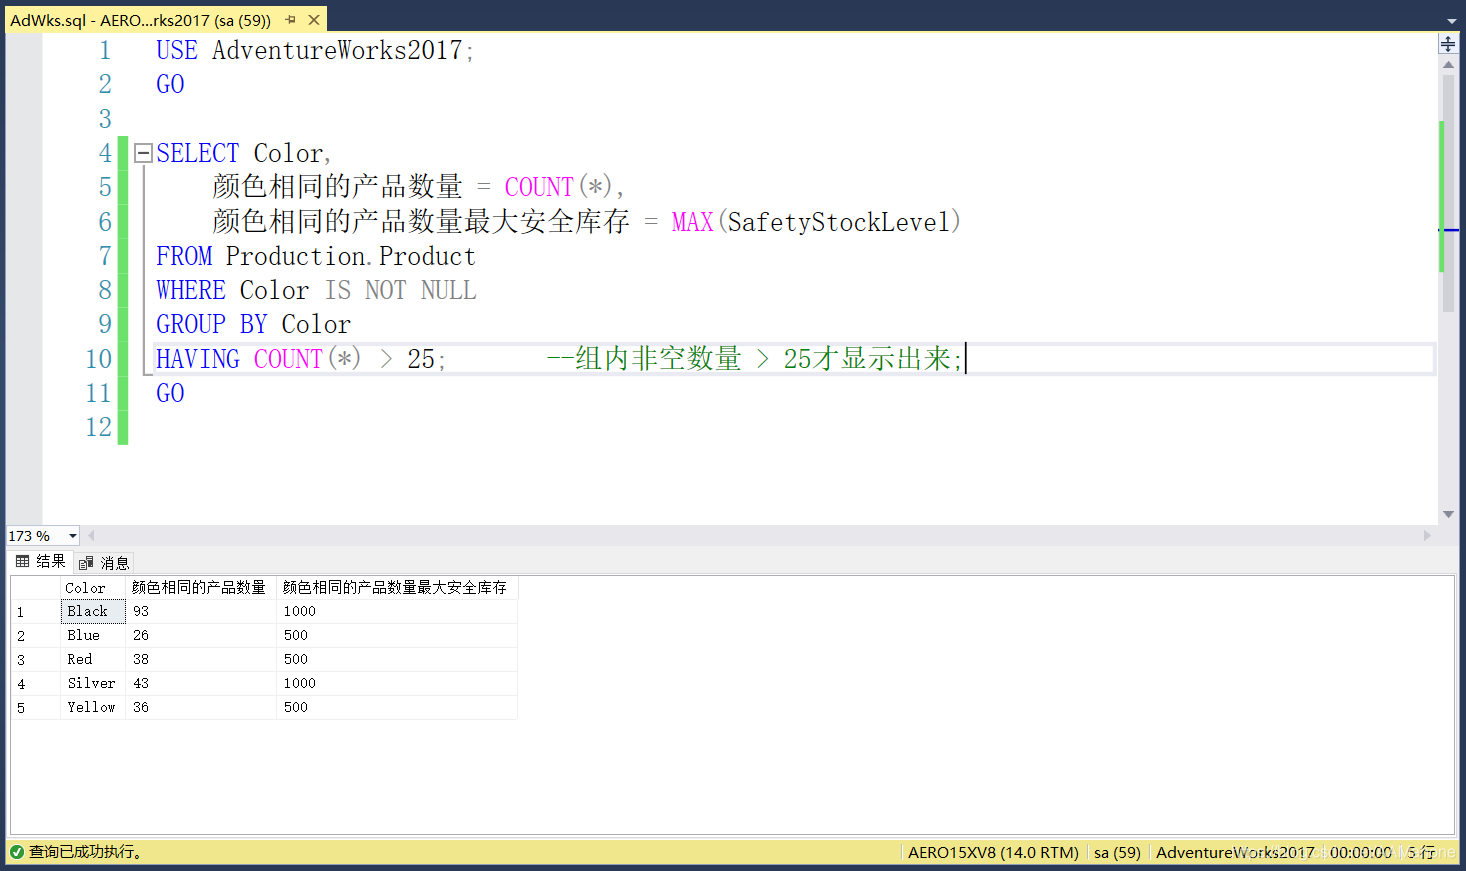1466x871 pixels.
Task: Click line number 12 in the margin
Action: click(99, 427)
